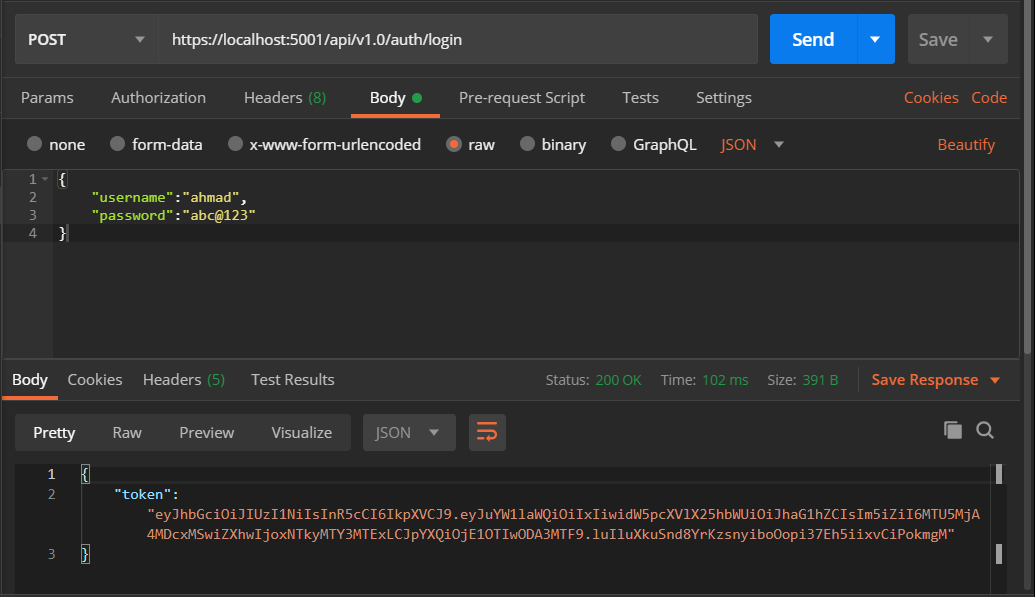Viewport: 1035px width, 597px height.
Task: Open the Pre-request Script tab
Action: click(x=521, y=98)
